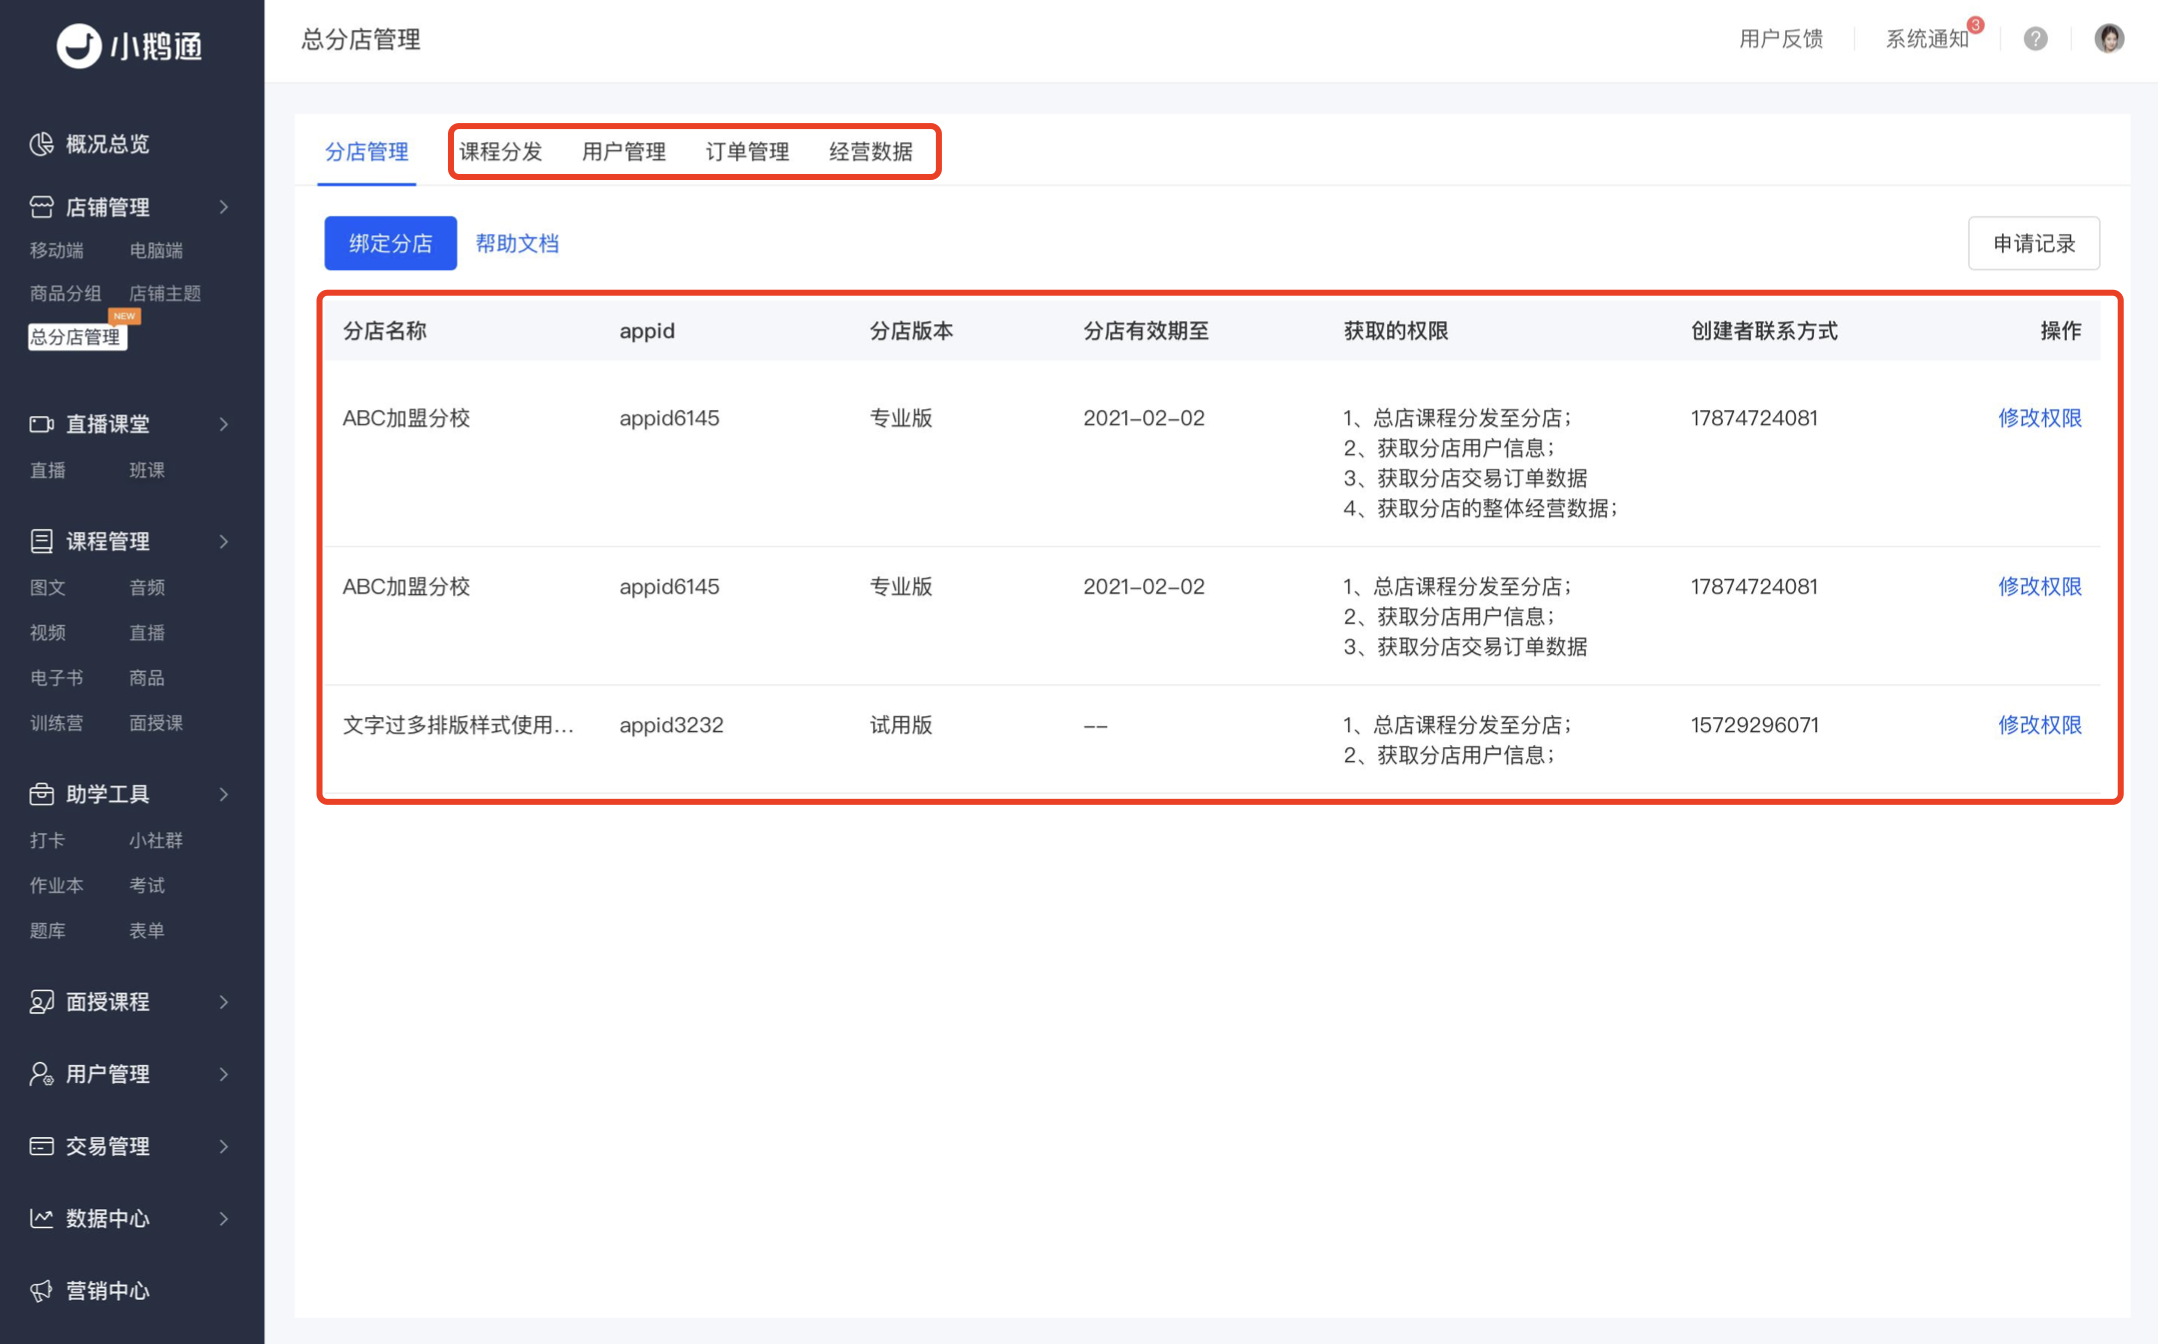Click the 面授课程 icon

click(x=41, y=1002)
